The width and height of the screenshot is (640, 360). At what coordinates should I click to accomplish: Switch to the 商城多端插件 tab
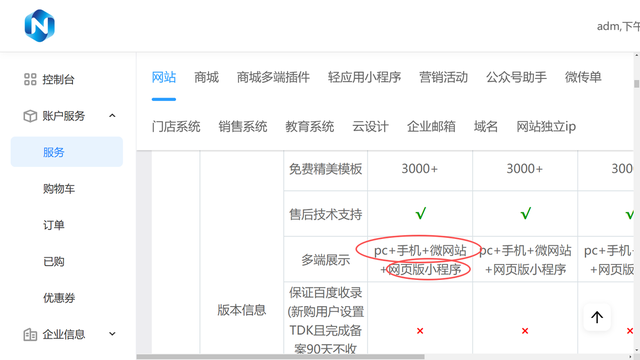coord(273,77)
